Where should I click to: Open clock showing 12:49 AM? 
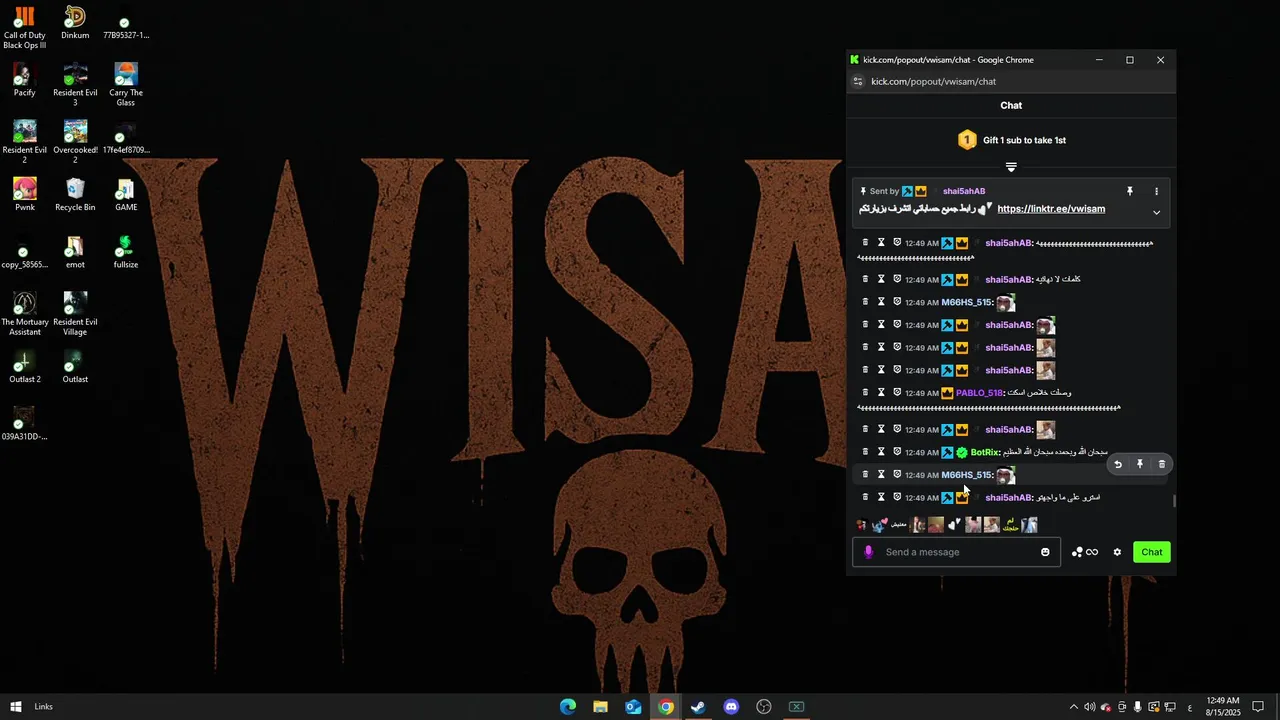point(1223,707)
